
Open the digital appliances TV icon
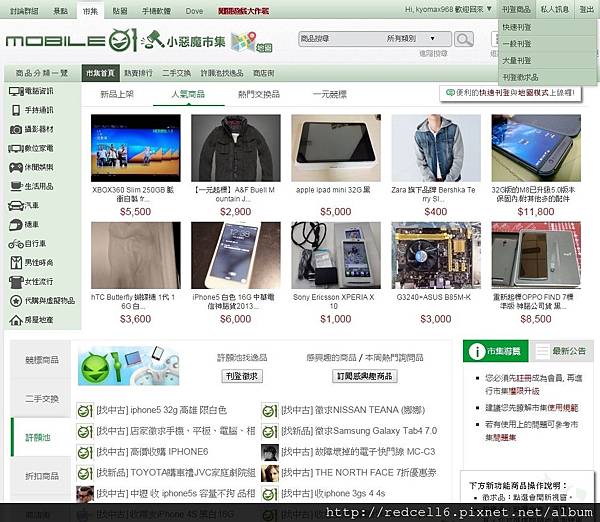click(x=16, y=148)
